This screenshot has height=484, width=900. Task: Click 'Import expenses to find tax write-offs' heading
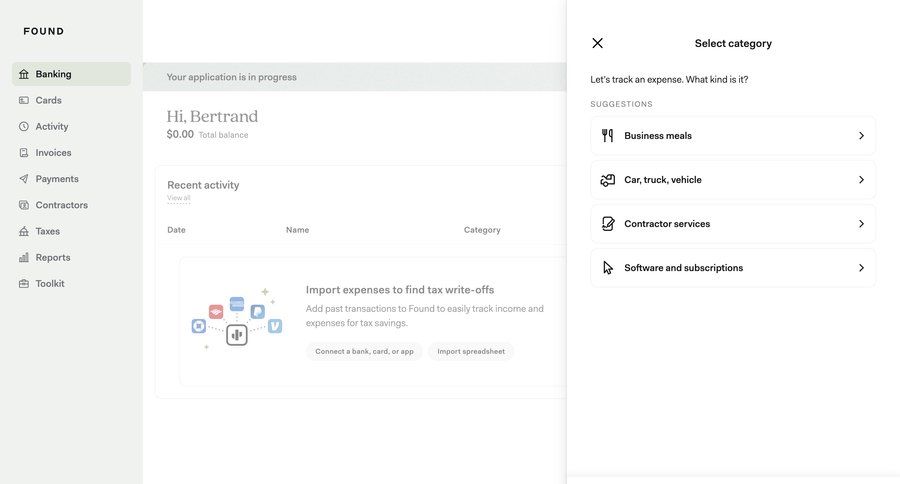pos(400,290)
